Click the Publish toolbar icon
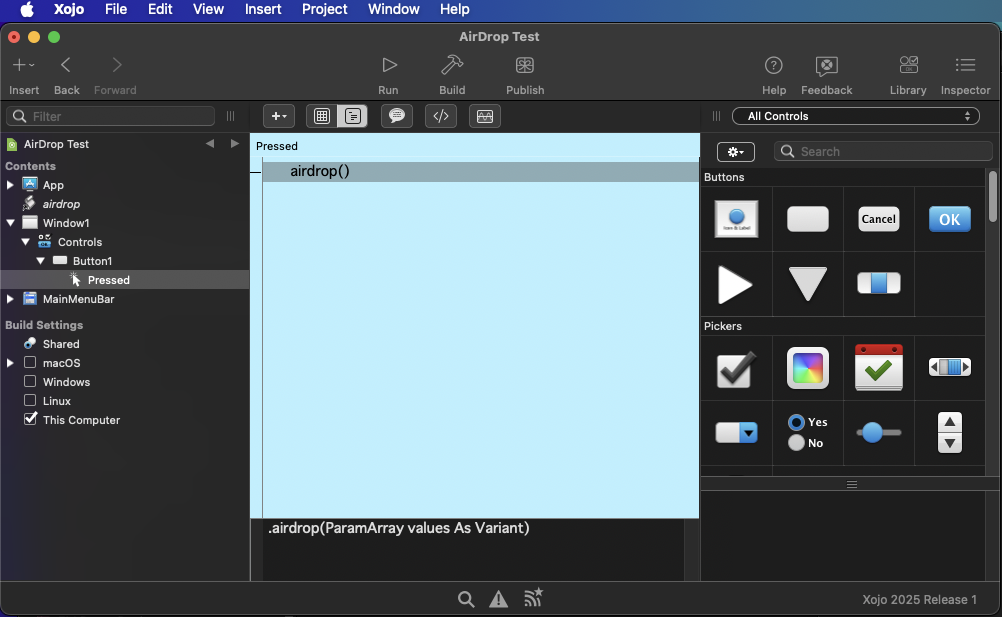Image resolution: width=1002 pixels, height=617 pixels. pos(525,66)
